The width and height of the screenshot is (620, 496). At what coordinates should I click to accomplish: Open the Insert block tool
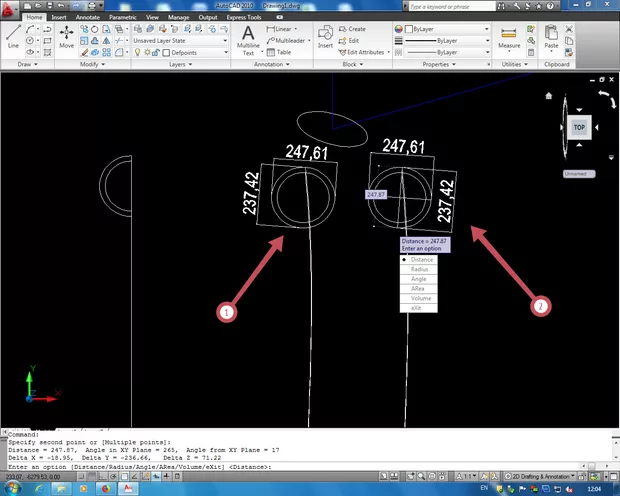(x=325, y=38)
